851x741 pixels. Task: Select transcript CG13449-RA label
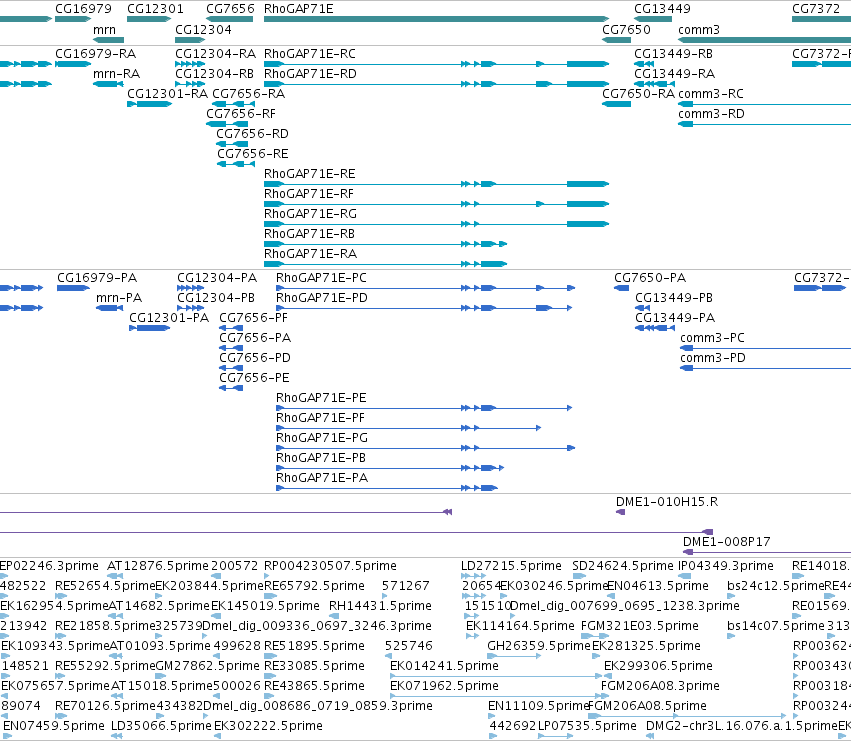pyautogui.click(x=675, y=73)
